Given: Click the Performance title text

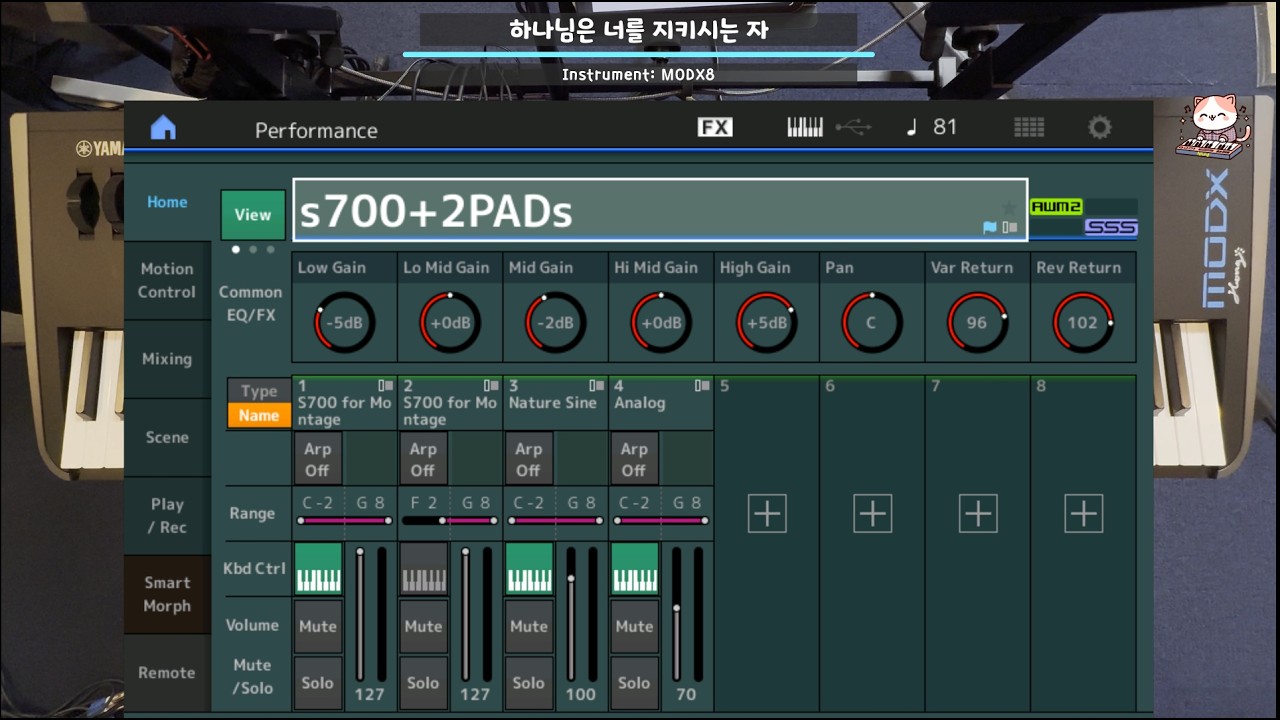Looking at the screenshot, I should coord(316,130).
